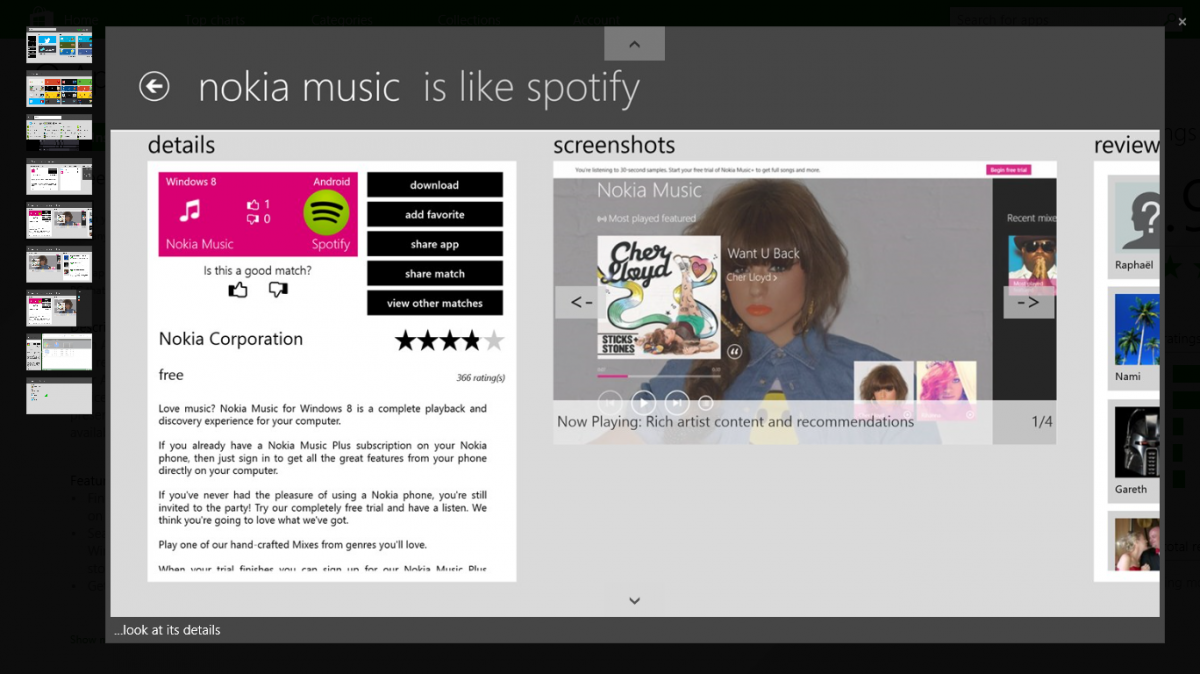This screenshot has width=1200, height=674.
Task: Show next screenshot with right arrow
Action: tap(1028, 302)
